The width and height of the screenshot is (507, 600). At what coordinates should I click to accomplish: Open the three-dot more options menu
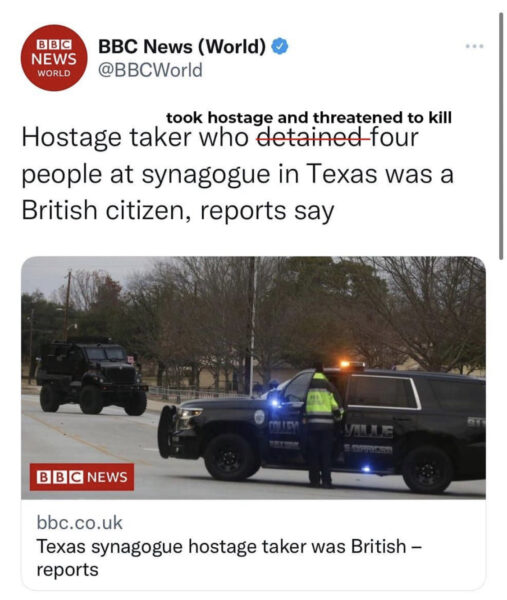click(474, 46)
